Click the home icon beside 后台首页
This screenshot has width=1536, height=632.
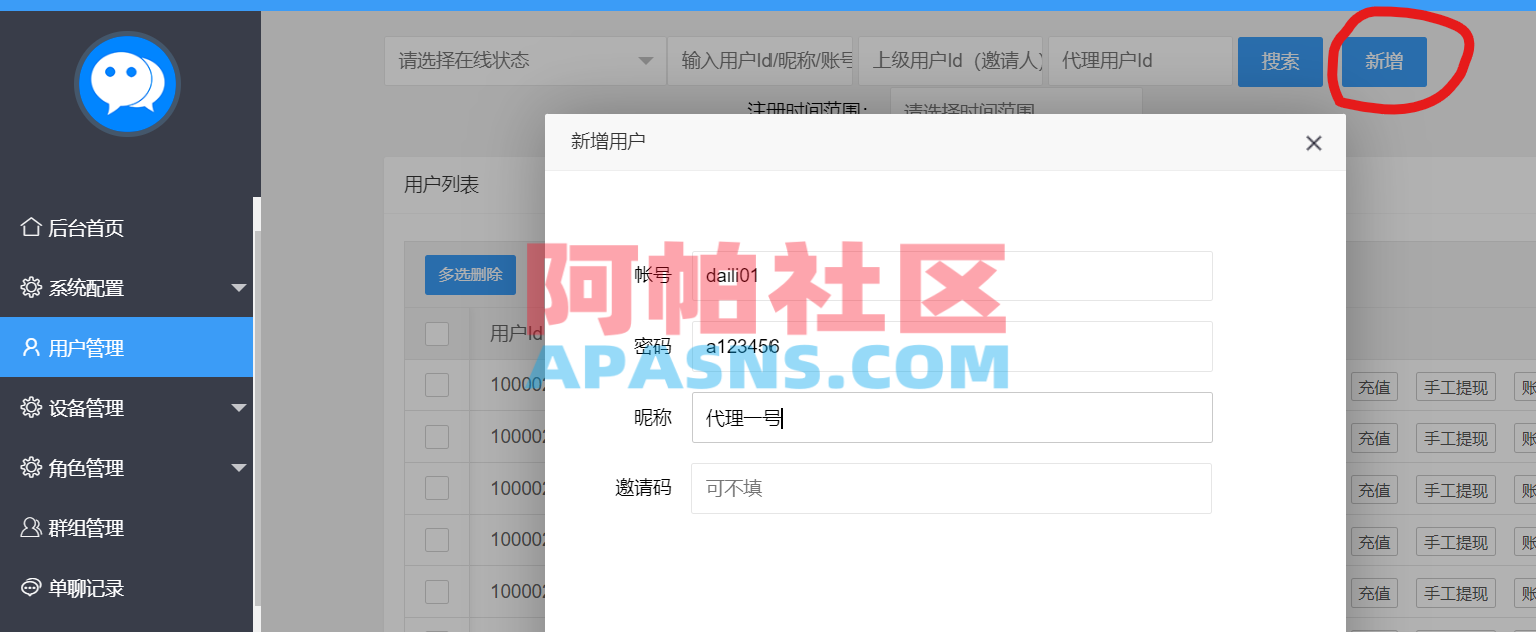31,227
